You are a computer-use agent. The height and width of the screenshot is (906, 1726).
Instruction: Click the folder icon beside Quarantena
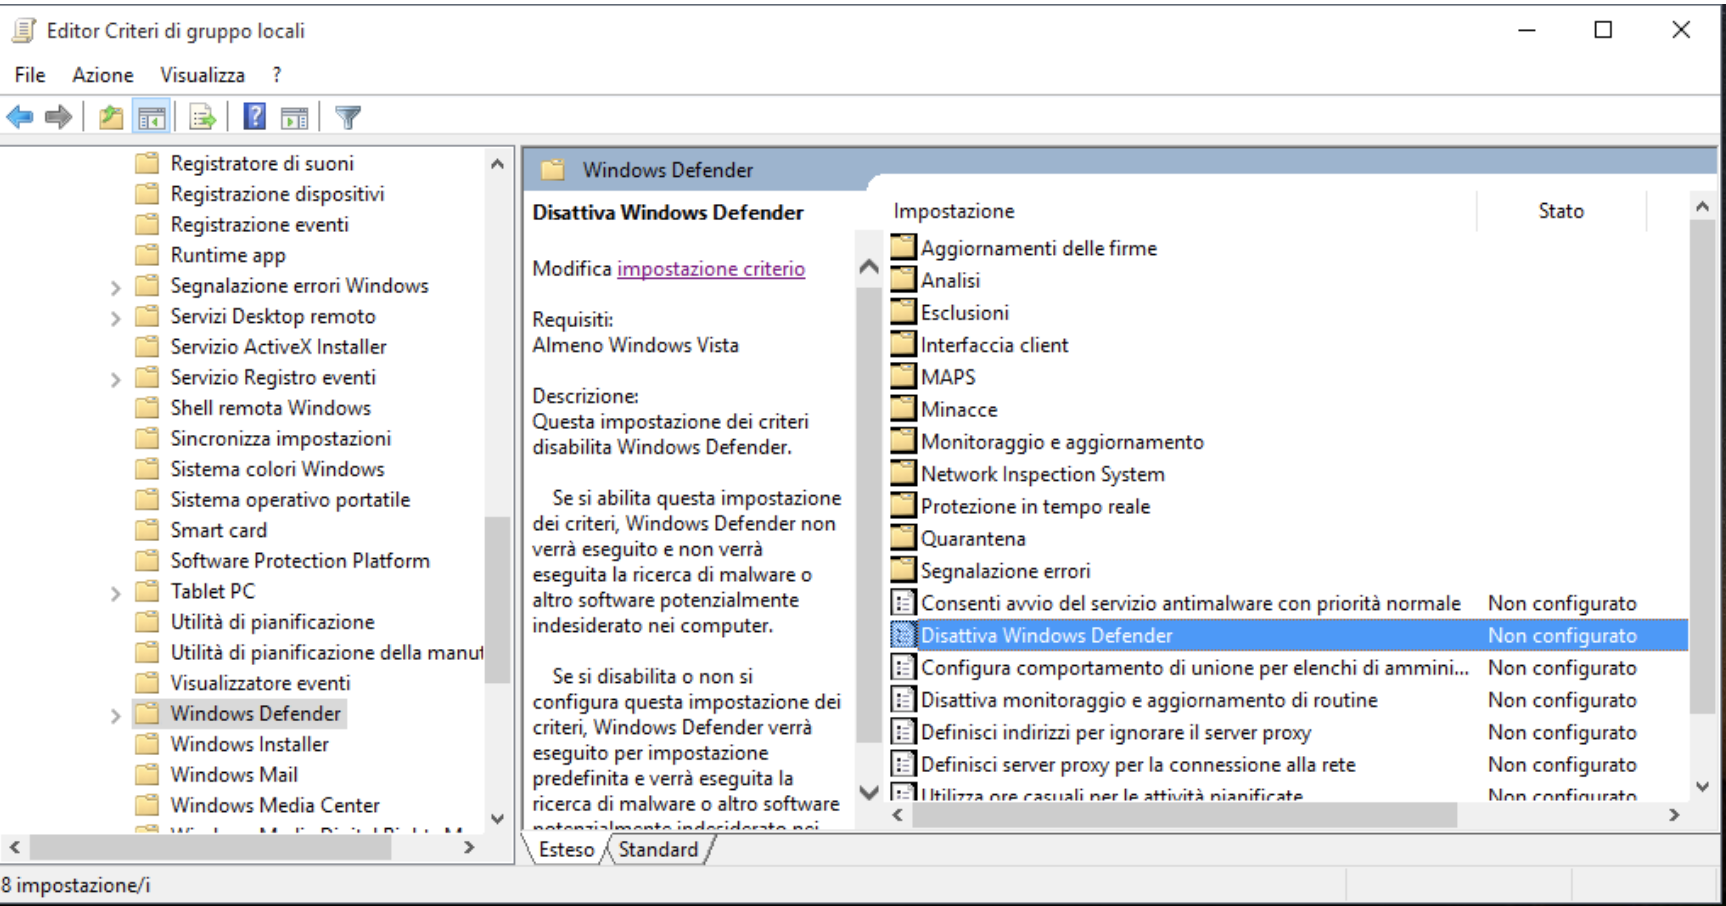pos(904,537)
